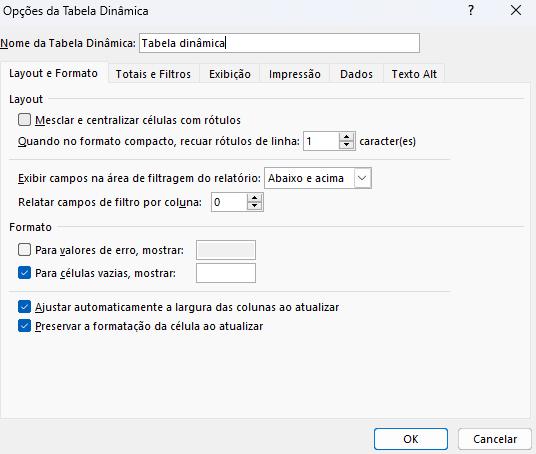Click the empty cells text field
The width and height of the screenshot is (536, 454).
pyautogui.click(x=226, y=273)
